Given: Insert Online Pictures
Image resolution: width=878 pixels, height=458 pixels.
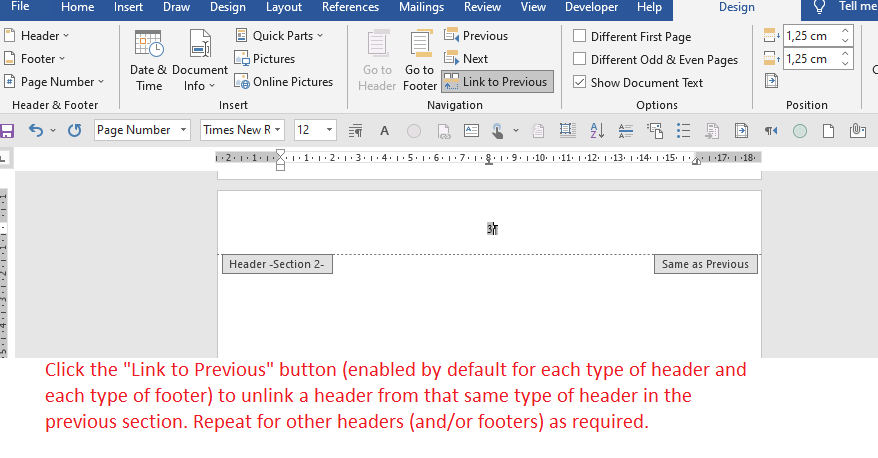Looking at the screenshot, I should click(283, 82).
